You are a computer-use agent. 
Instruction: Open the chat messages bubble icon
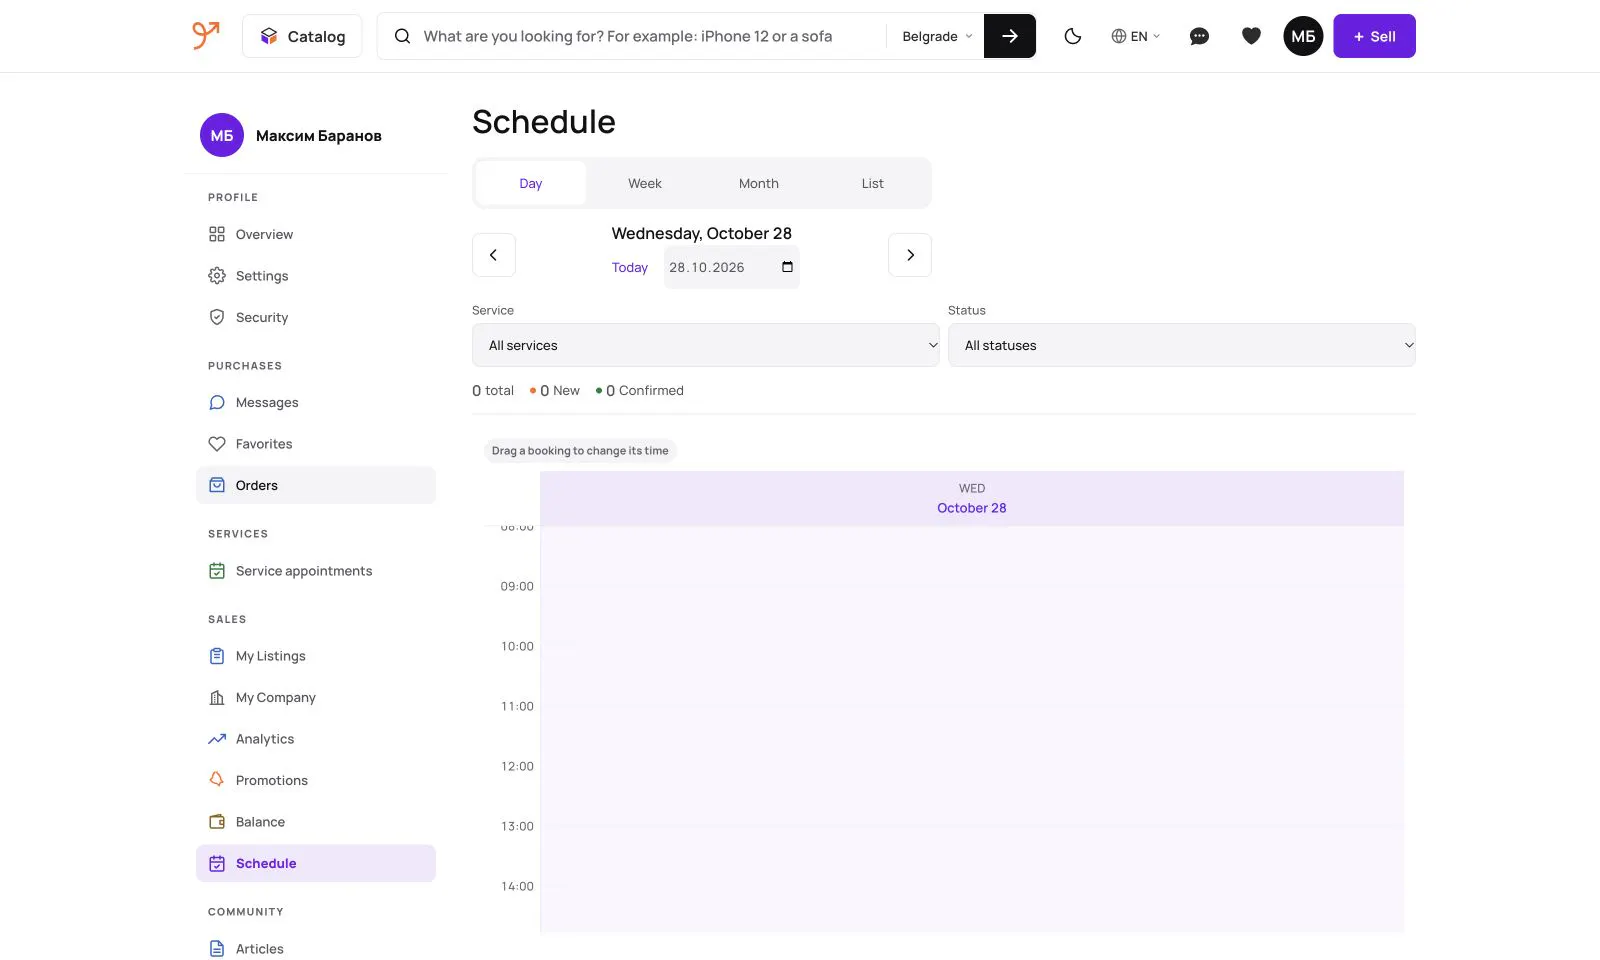pyautogui.click(x=1199, y=36)
